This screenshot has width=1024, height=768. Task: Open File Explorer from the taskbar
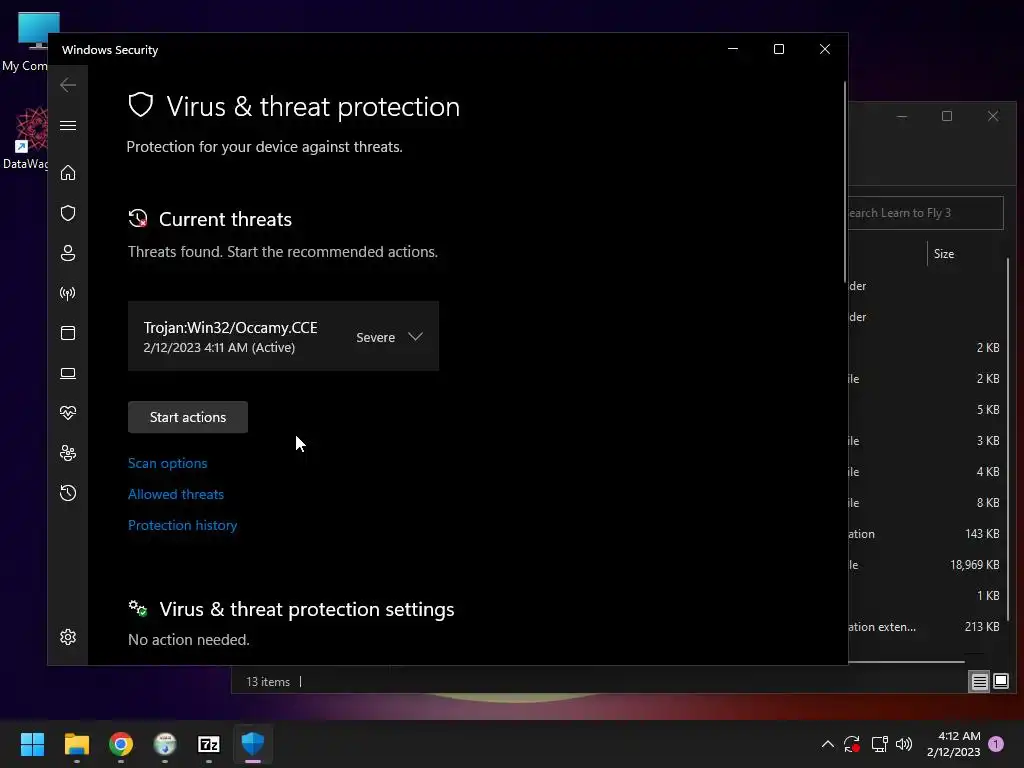click(76, 744)
